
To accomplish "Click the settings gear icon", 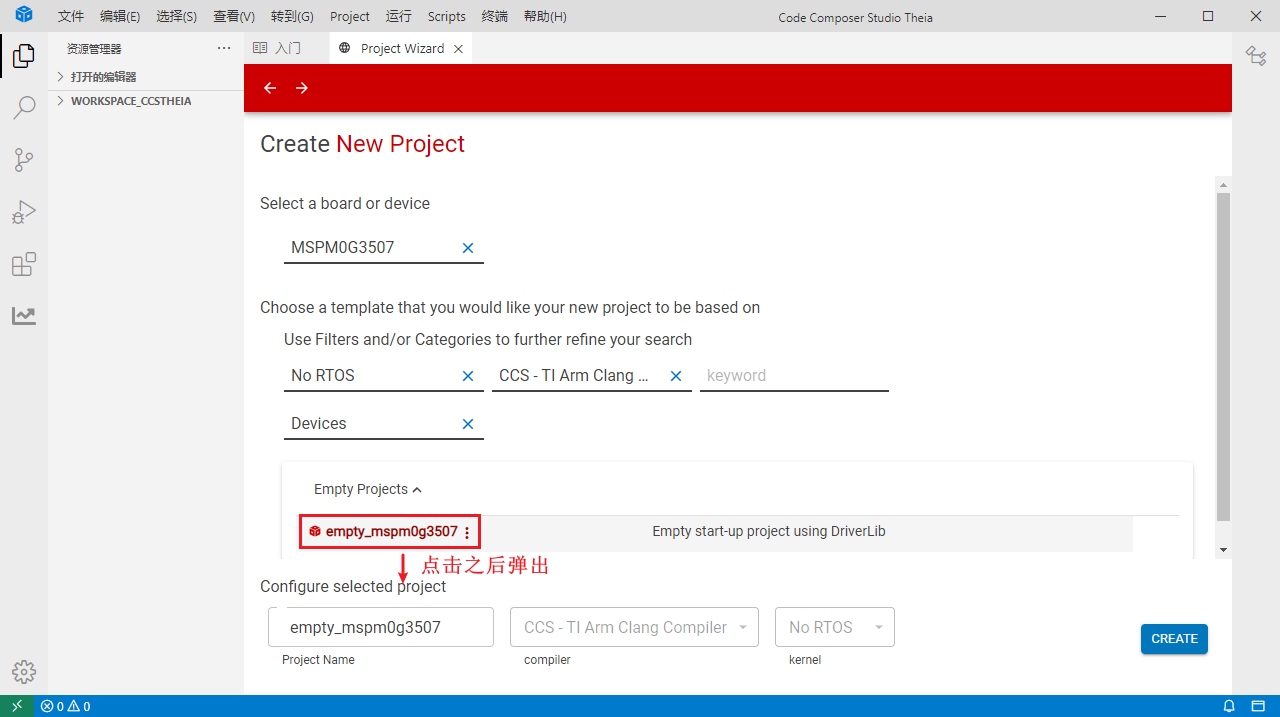I will 24,672.
